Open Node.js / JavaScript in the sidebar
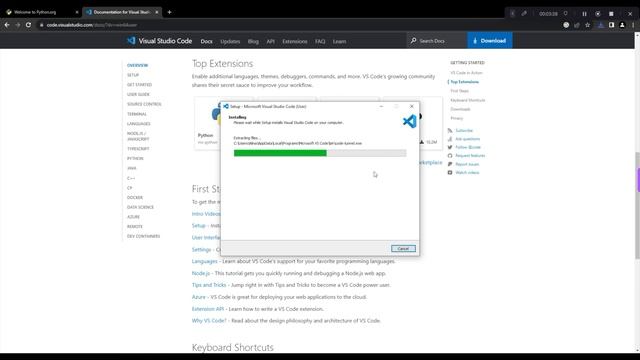The width and height of the screenshot is (640, 360). coord(138,136)
